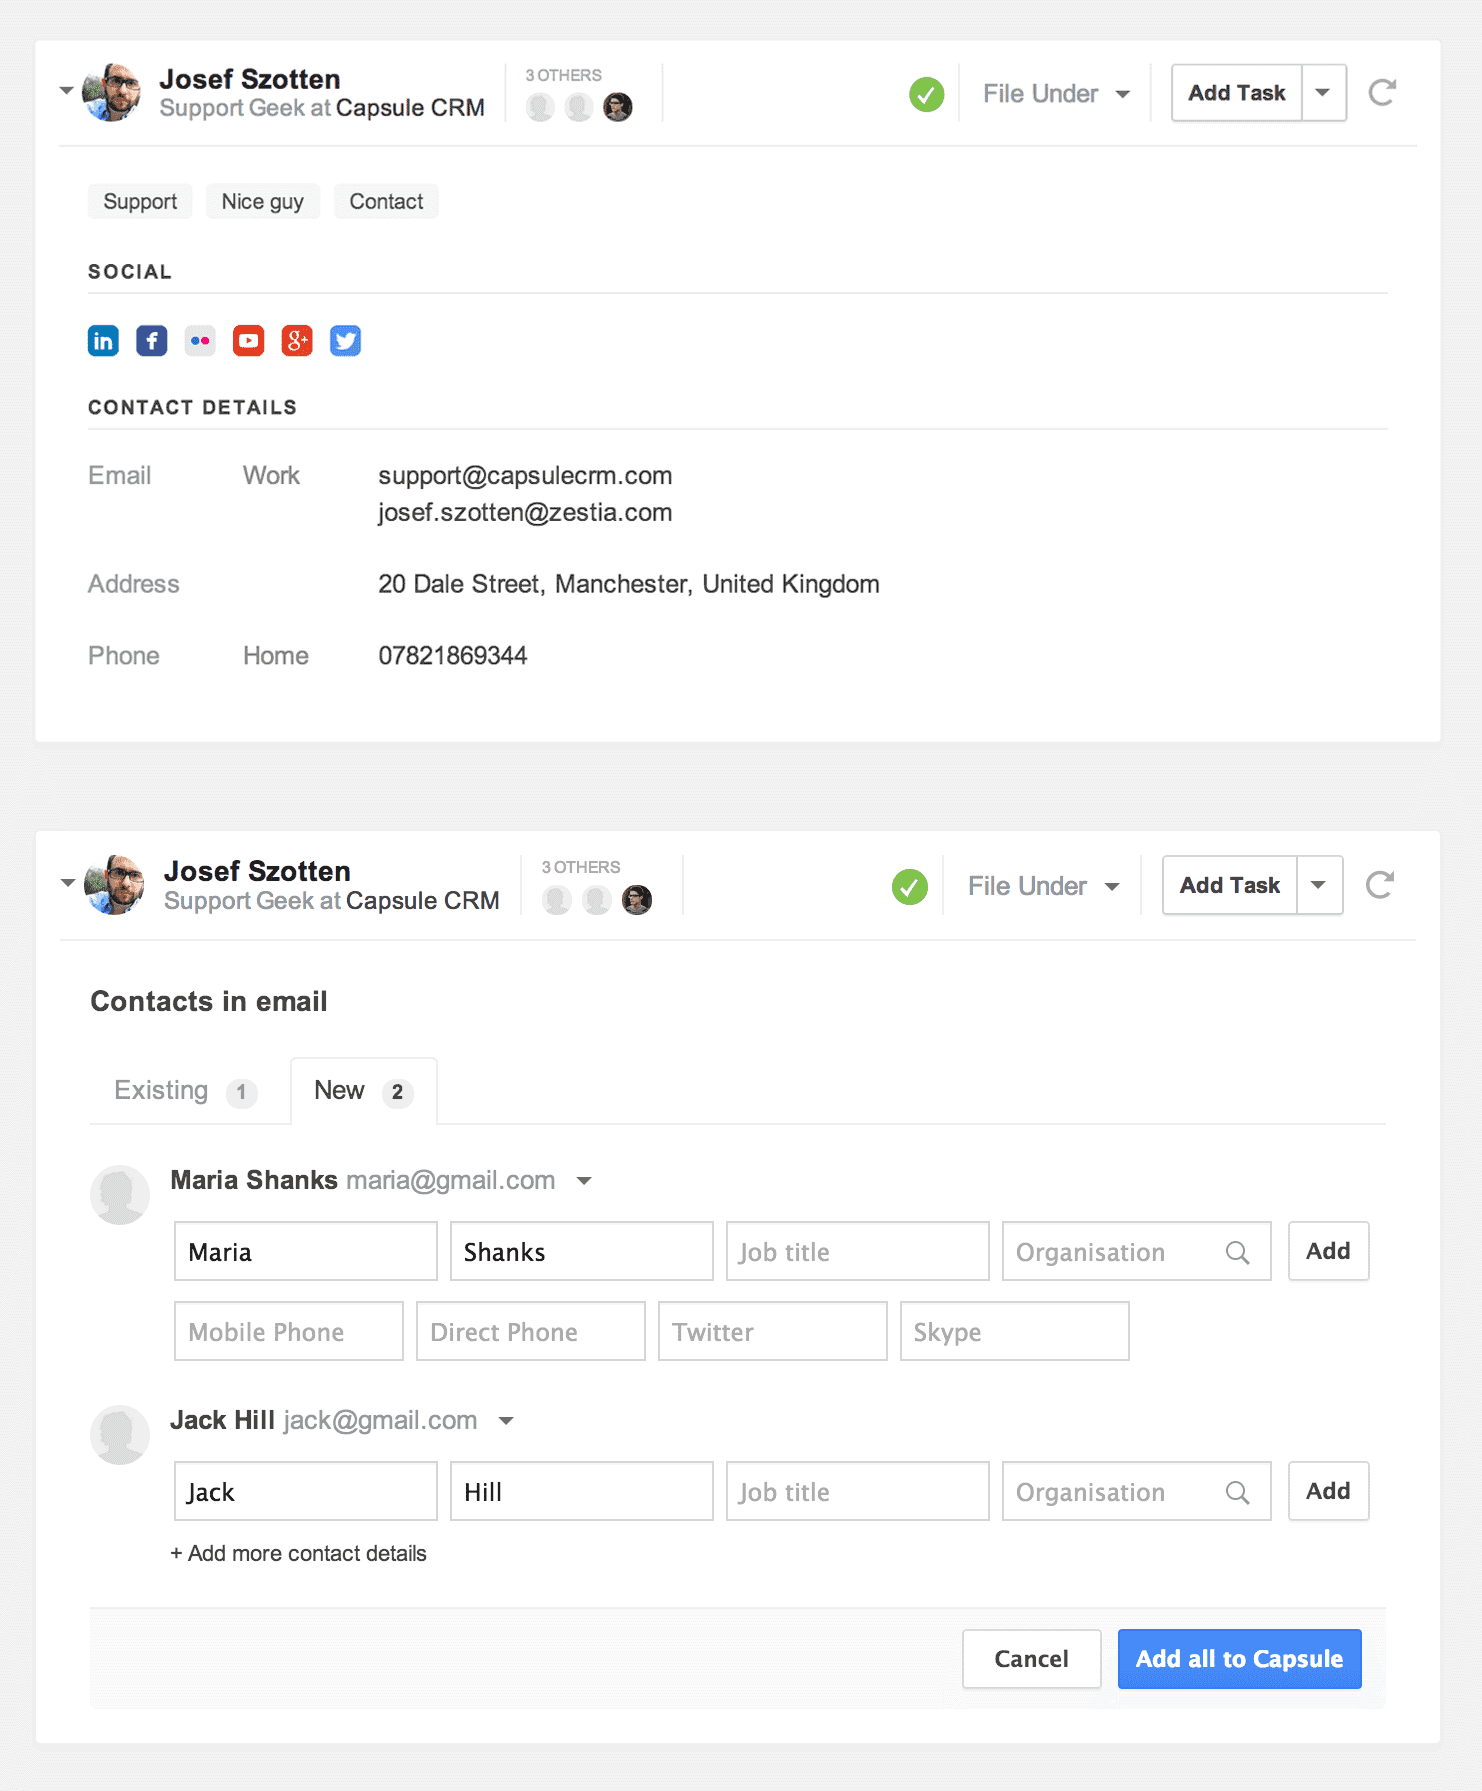The width and height of the screenshot is (1482, 1791).
Task: Click Capsule CRM link in top panel
Action: tap(410, 108)
